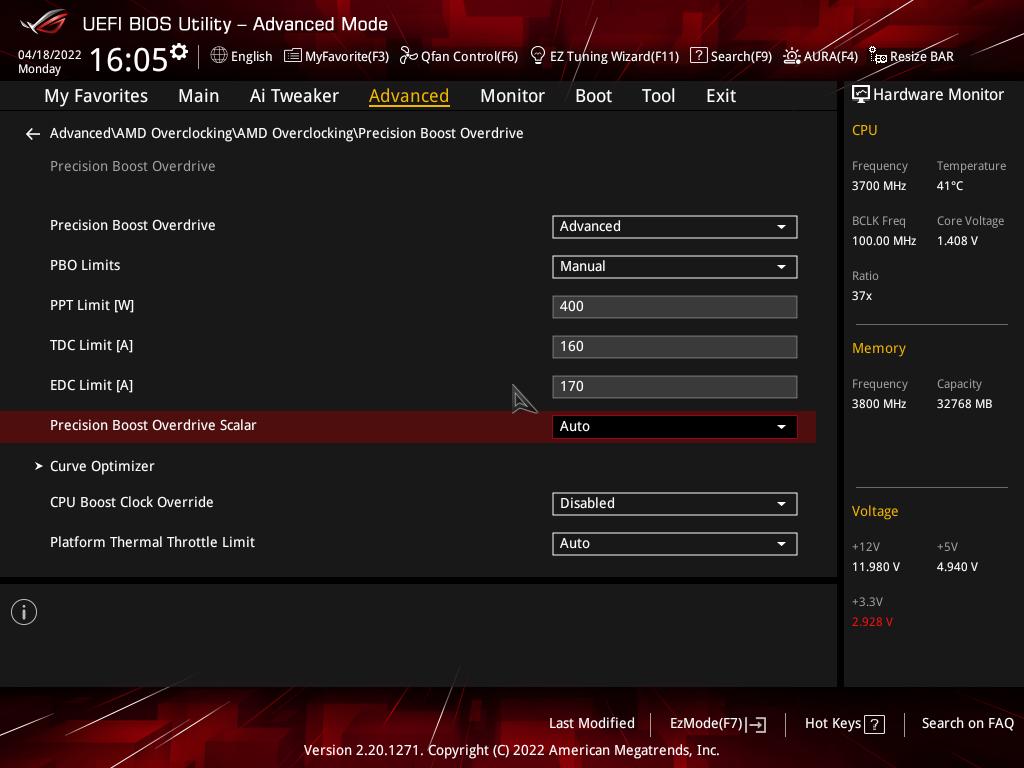The width and height of the screenshot is (1024, 768).
Task: Click the Hardware Monitor title
Action: pos(938,95)
